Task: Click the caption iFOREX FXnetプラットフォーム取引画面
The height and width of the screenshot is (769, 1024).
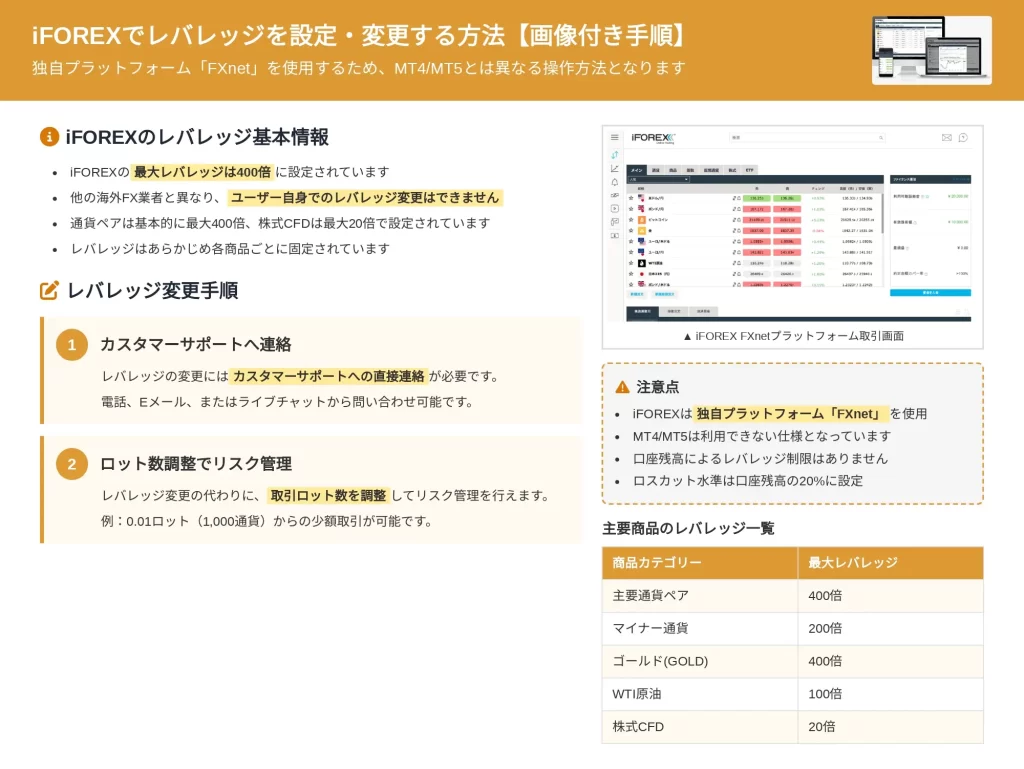Action: coord(793,336)
